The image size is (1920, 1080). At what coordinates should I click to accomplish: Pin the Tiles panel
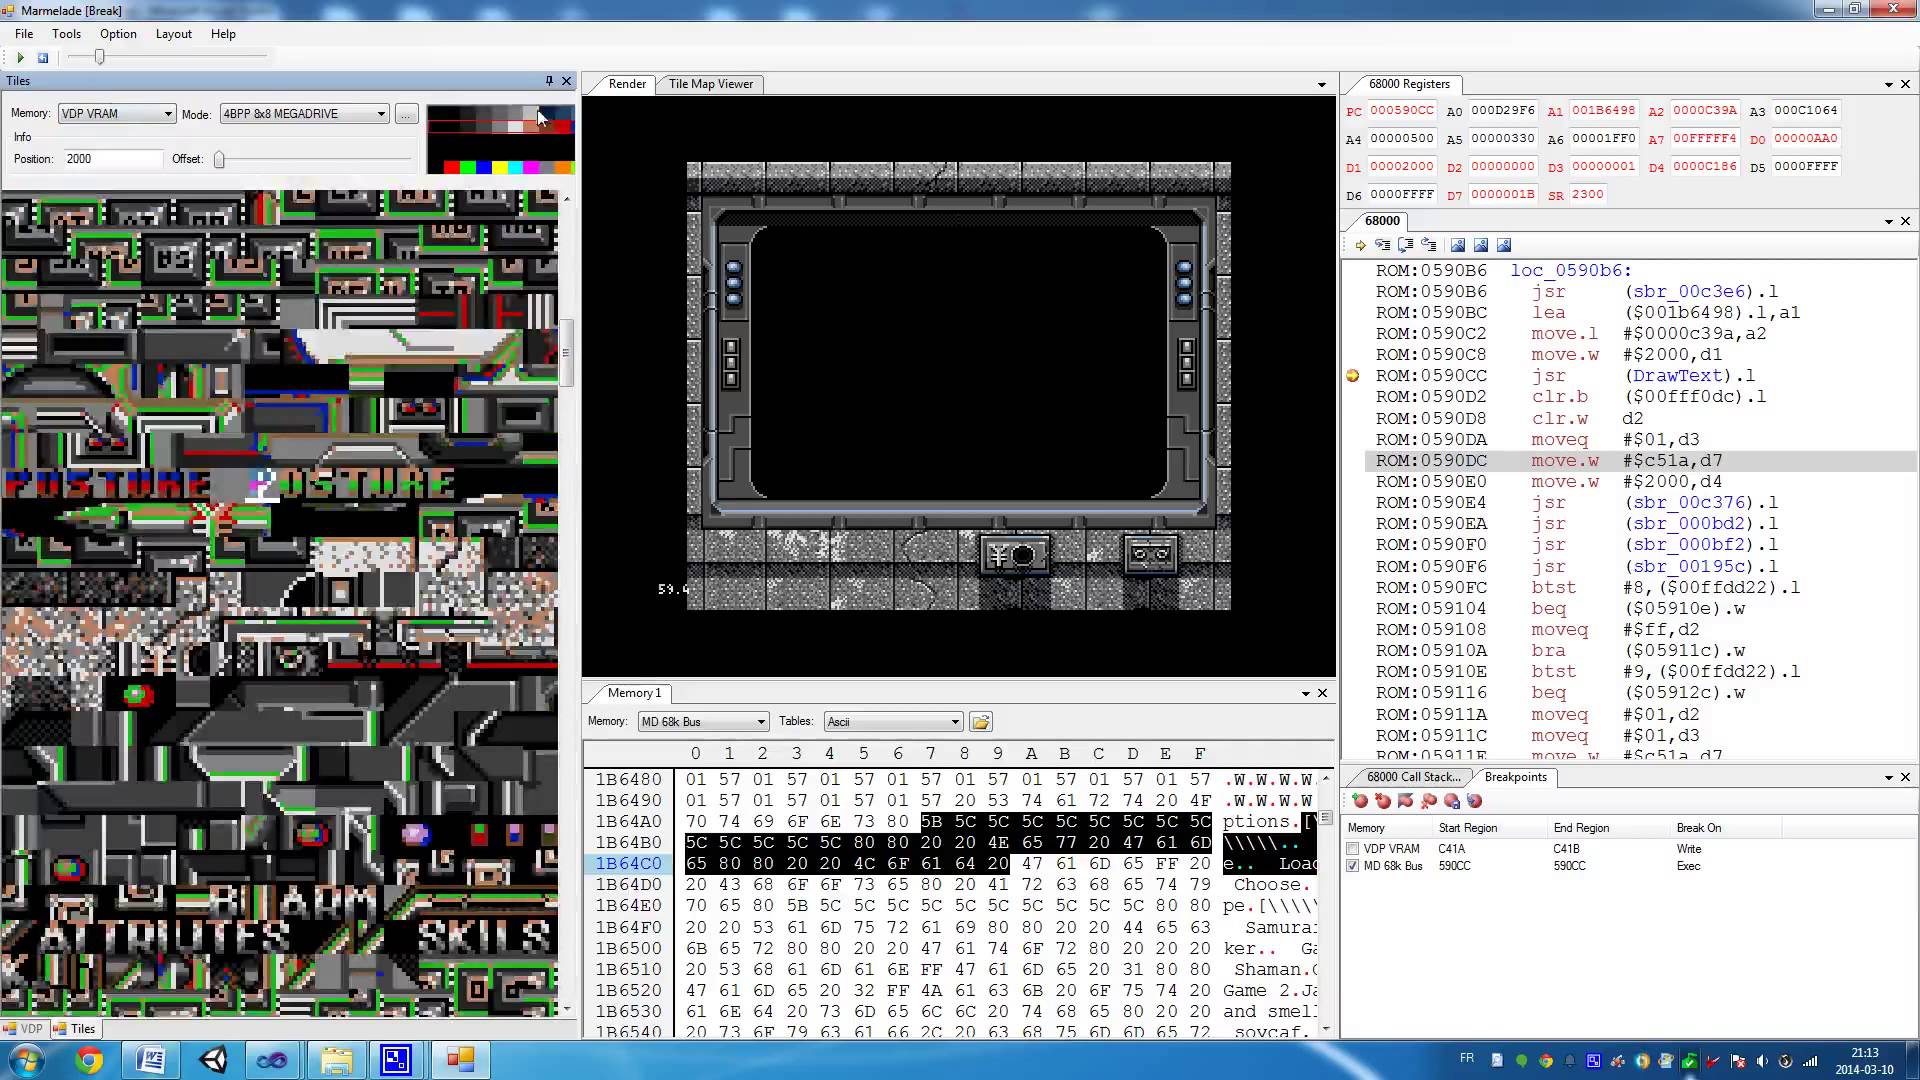[x=549, y=81]
